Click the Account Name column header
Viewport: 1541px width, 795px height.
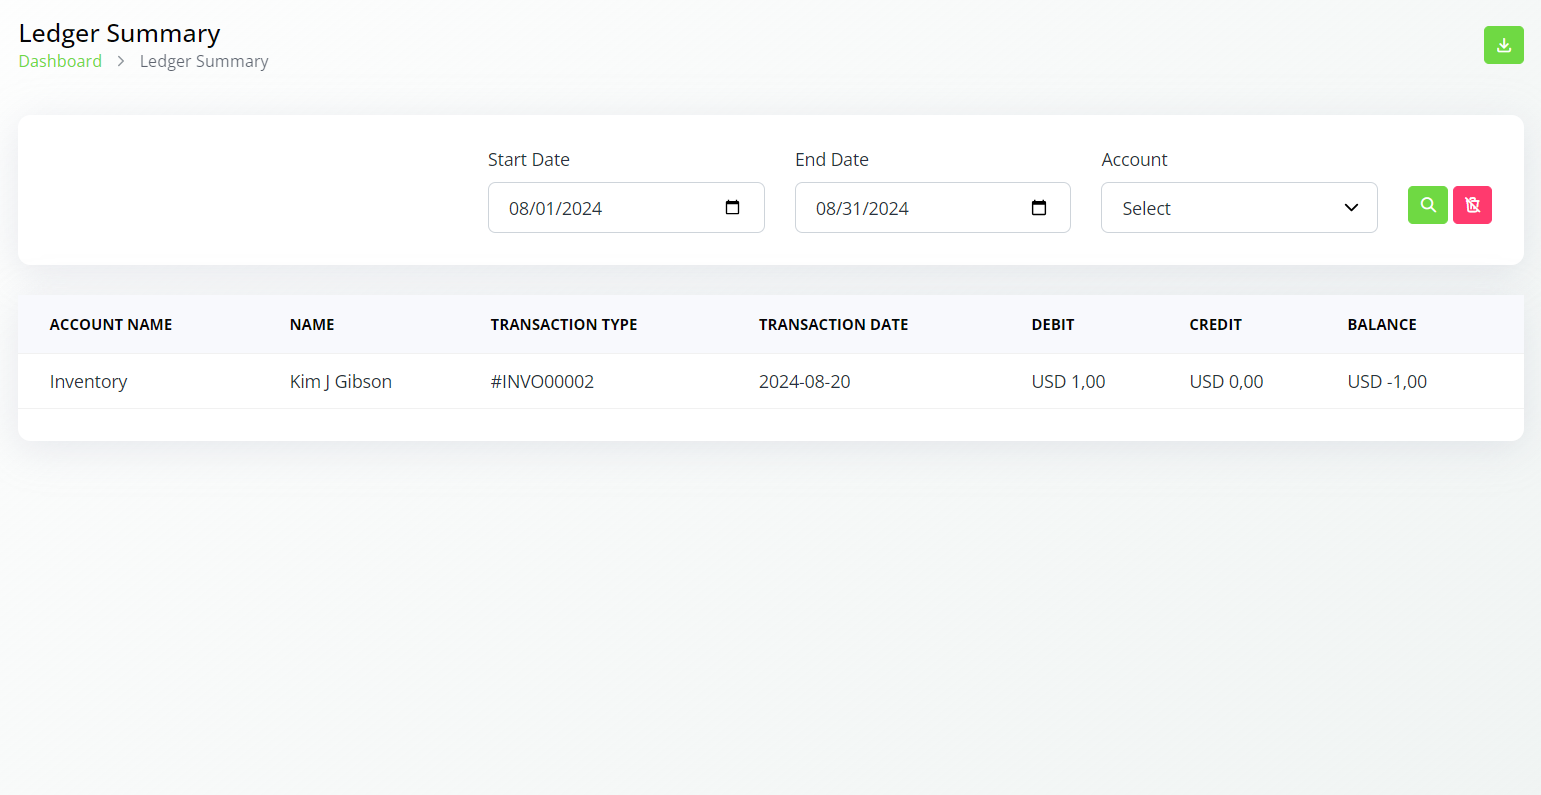pos(111,324)
